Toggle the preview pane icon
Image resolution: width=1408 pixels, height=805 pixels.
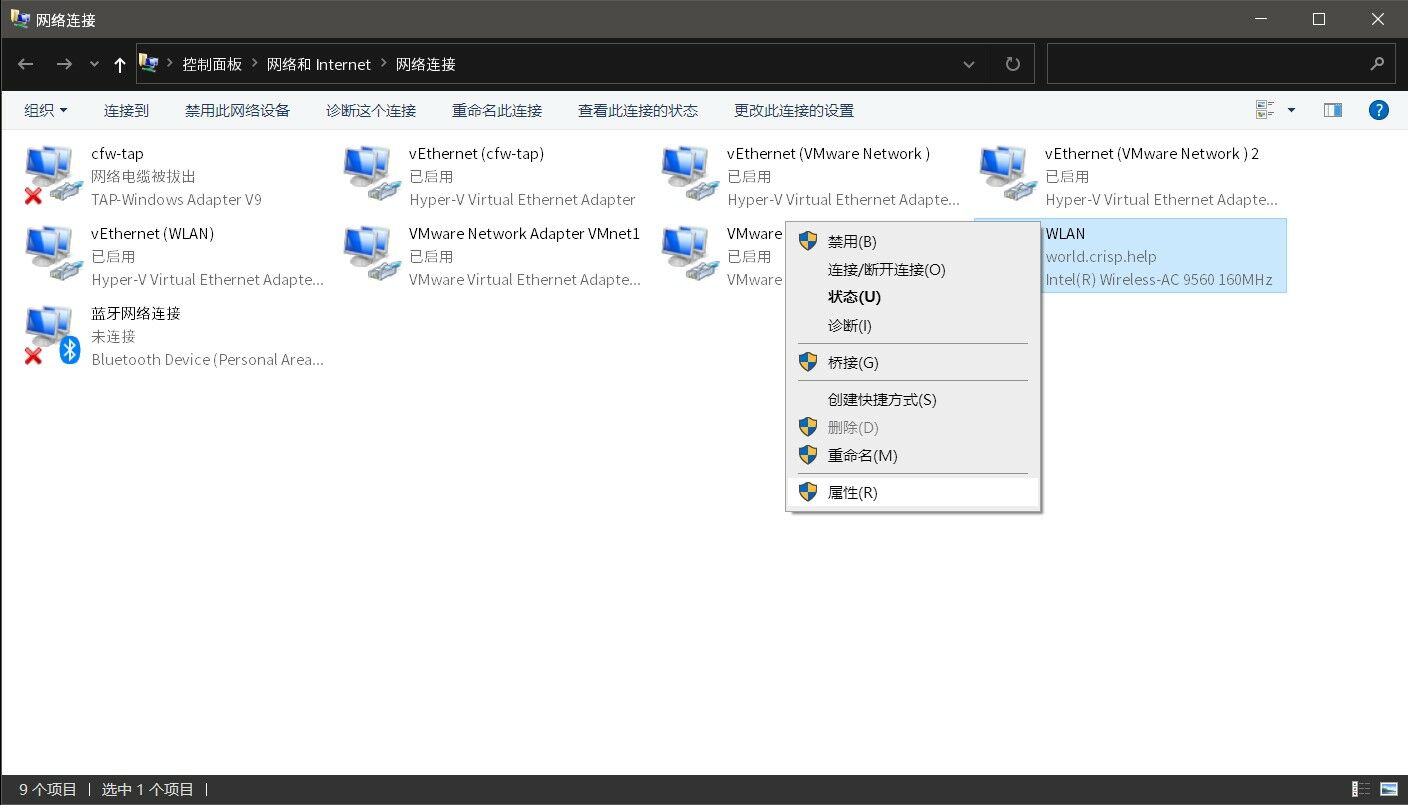[1332, 110]
